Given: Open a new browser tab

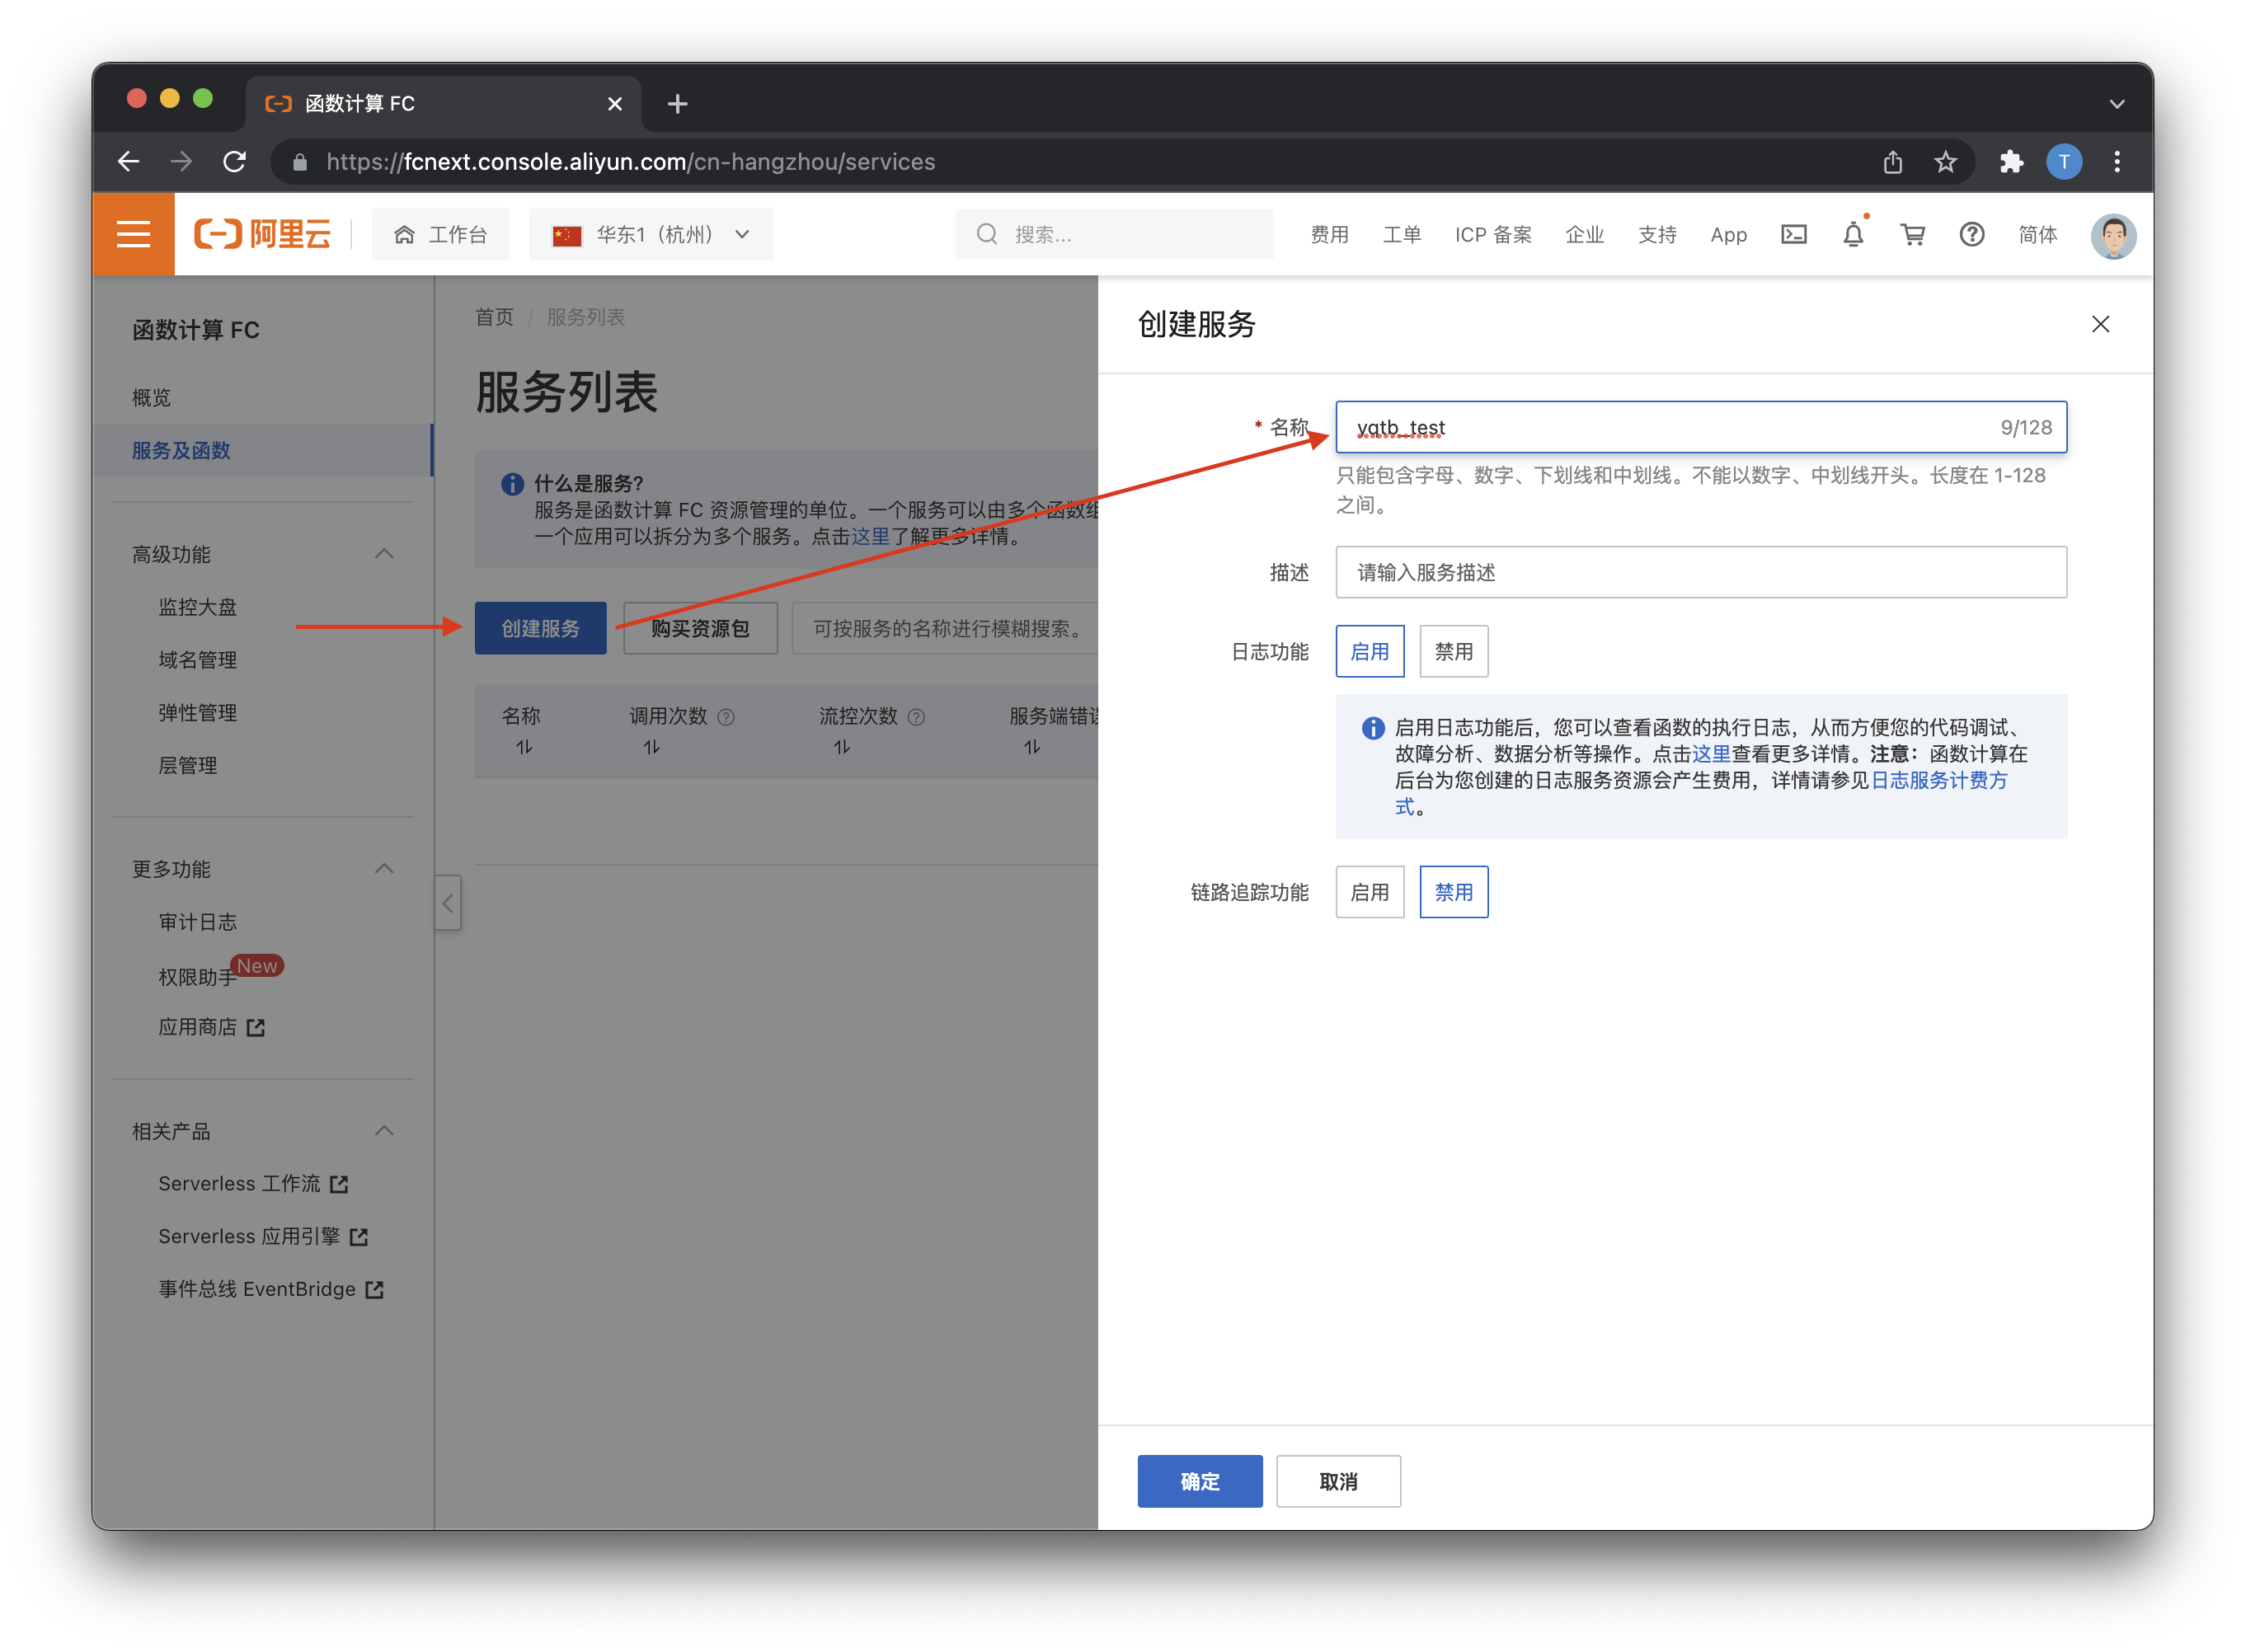Looking at the screenshot, I should click(x=677, y=104).
